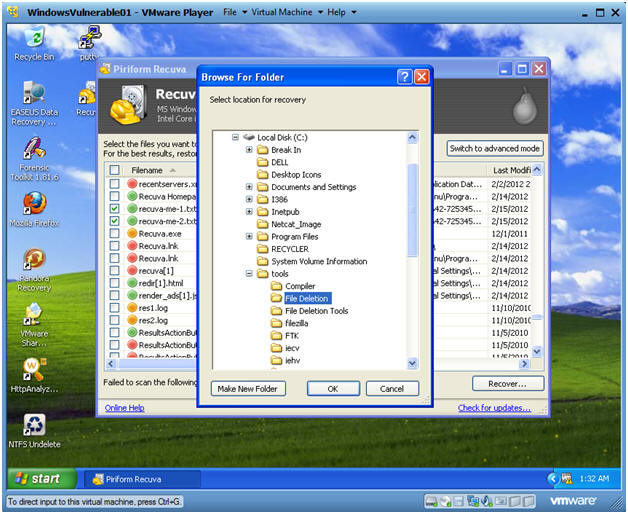This screenshot has height=514, width=628.
Task: Click the Make New Folder button
Action: [248, 389]
